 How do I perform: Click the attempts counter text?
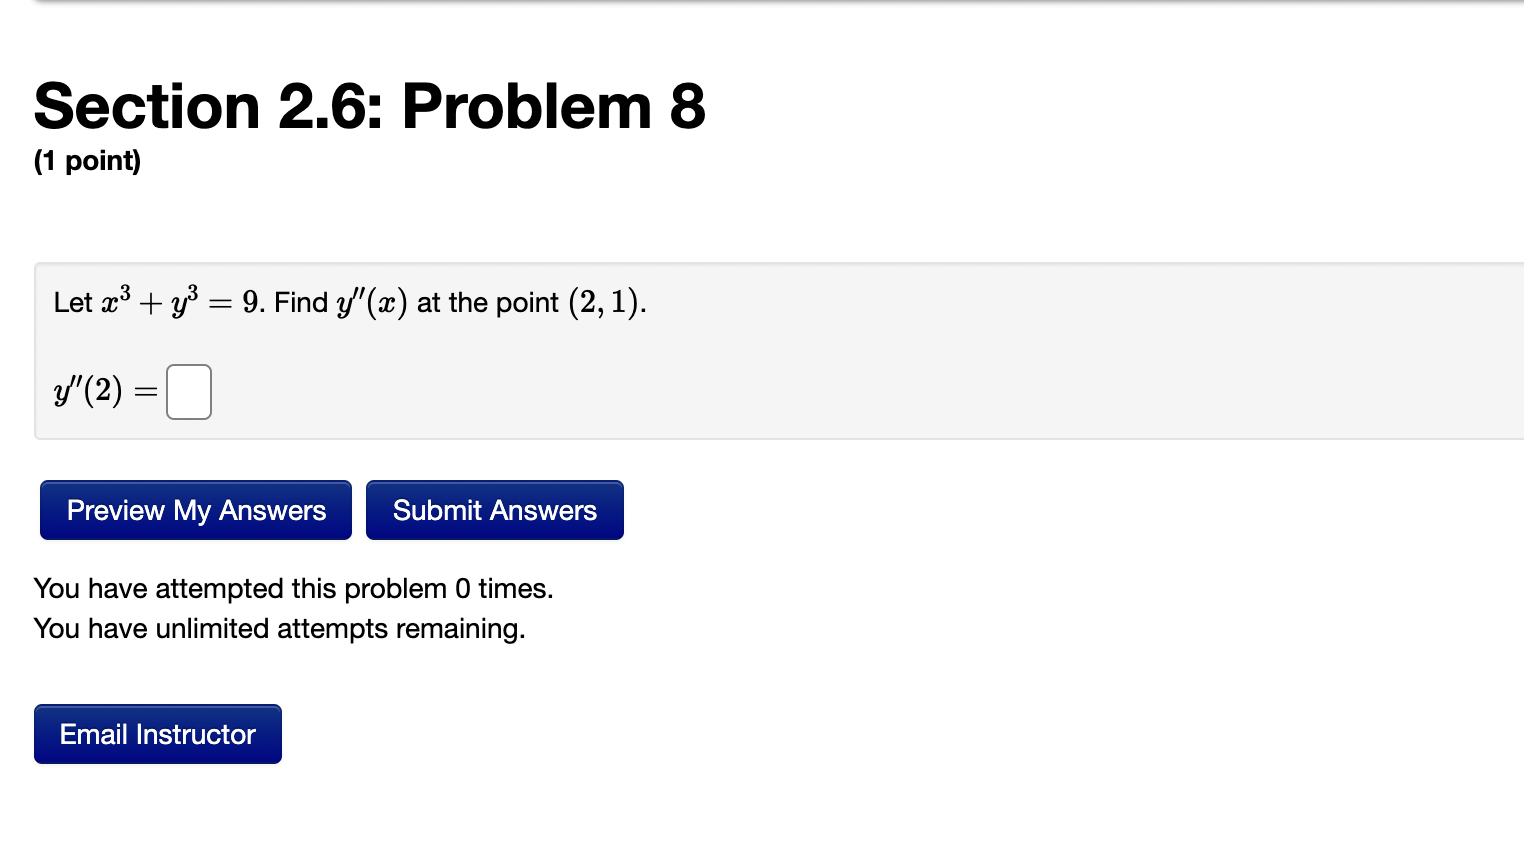[x=294, y=589]
